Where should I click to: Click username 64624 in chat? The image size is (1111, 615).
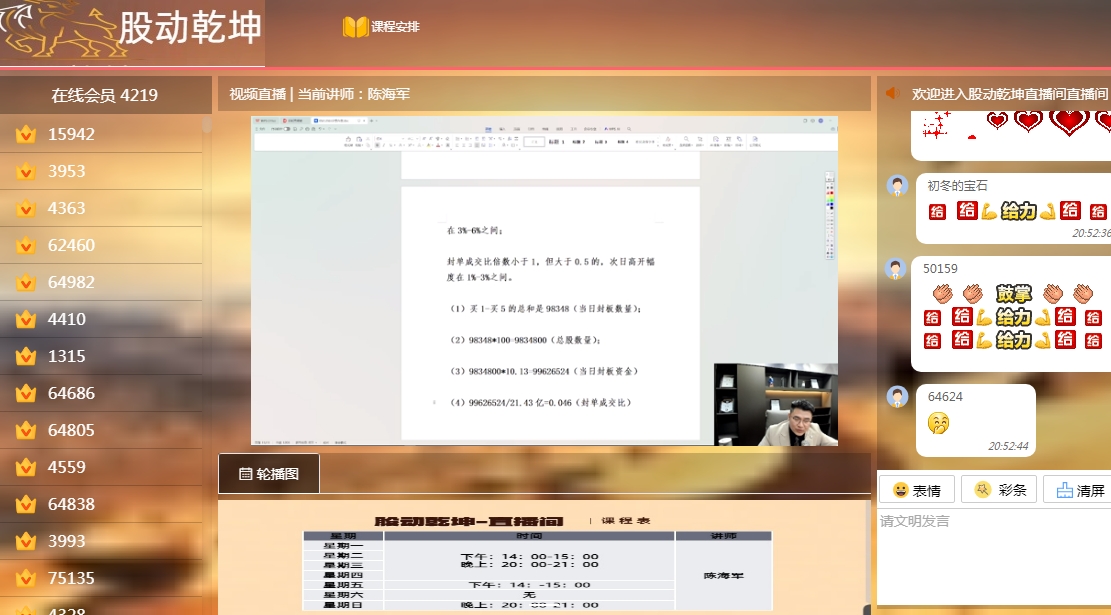[x=945, y=397]
